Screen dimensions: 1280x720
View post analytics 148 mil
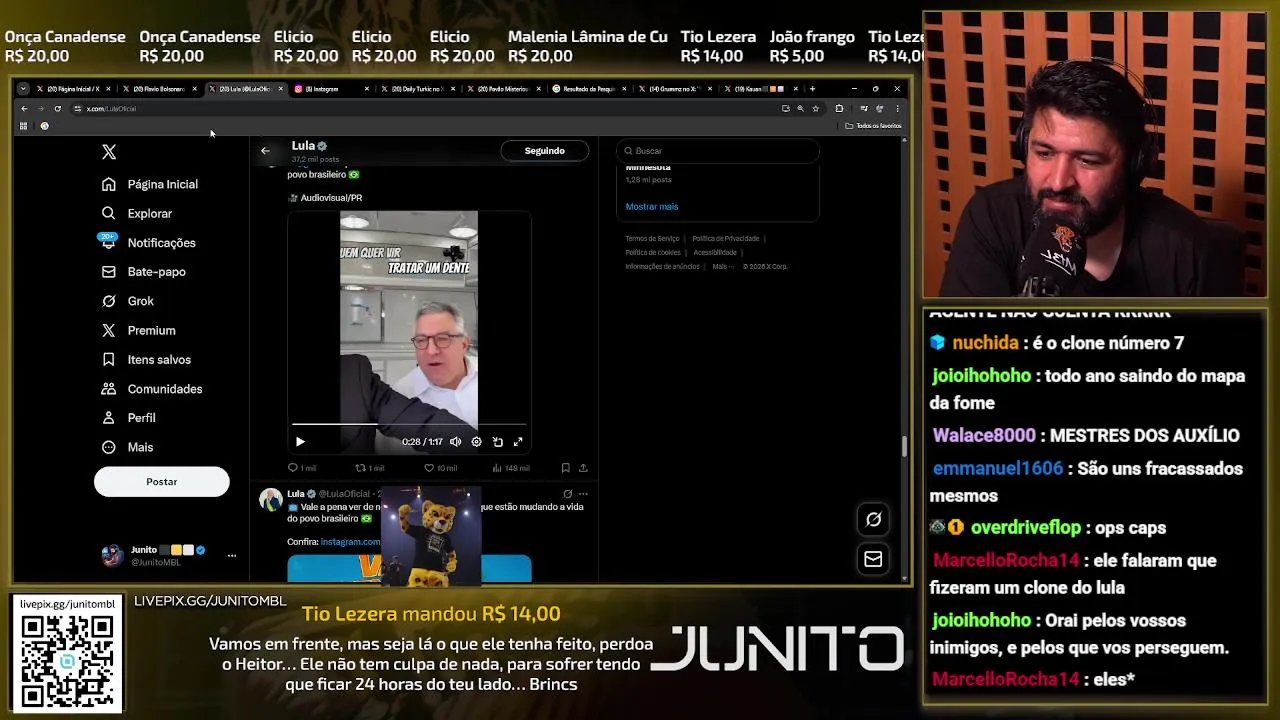tap(511, 468)
